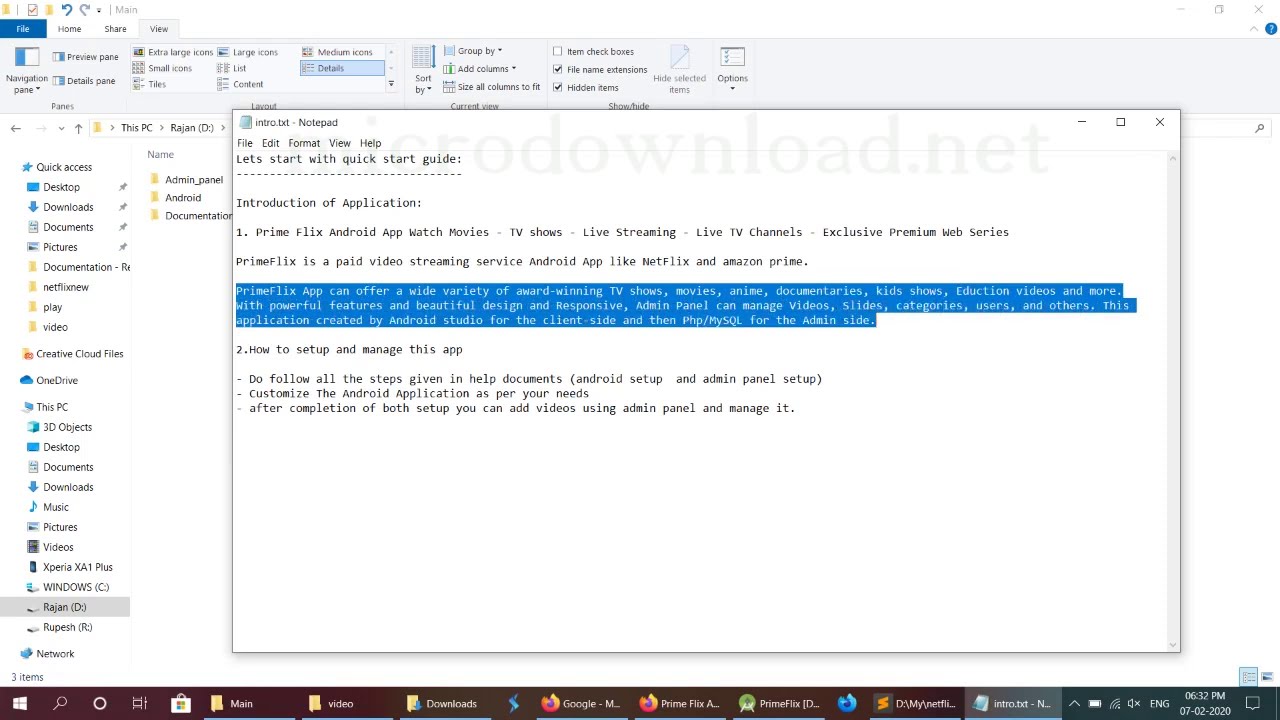1280x720 pixels.
Task: Click Rajan (D:) in the address breadcrumb
Action: (x=191, y=128)
